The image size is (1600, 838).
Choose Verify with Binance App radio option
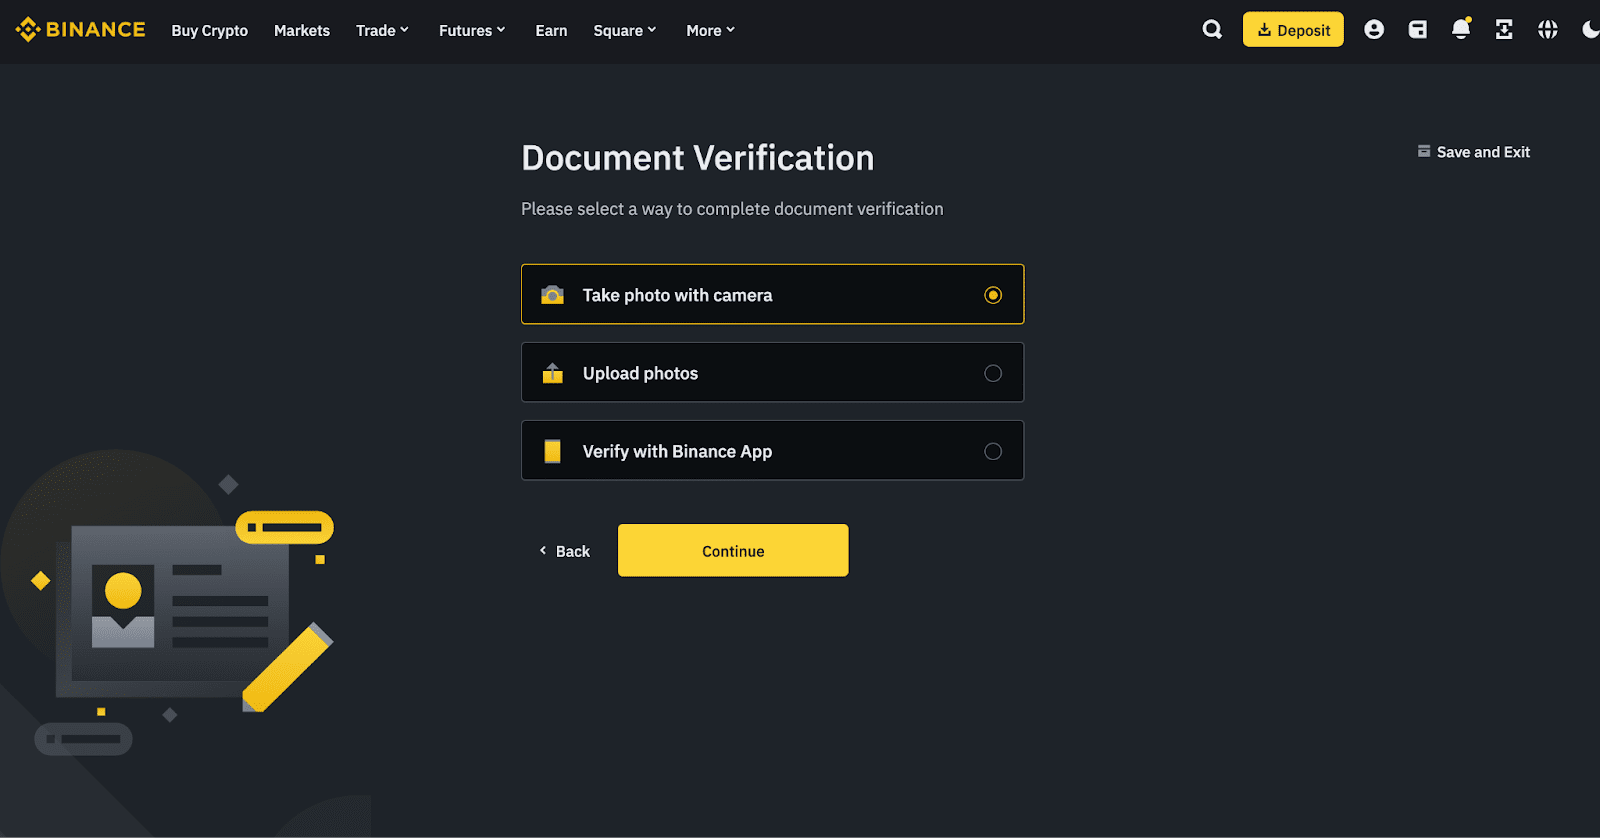[x=992, y=451]
